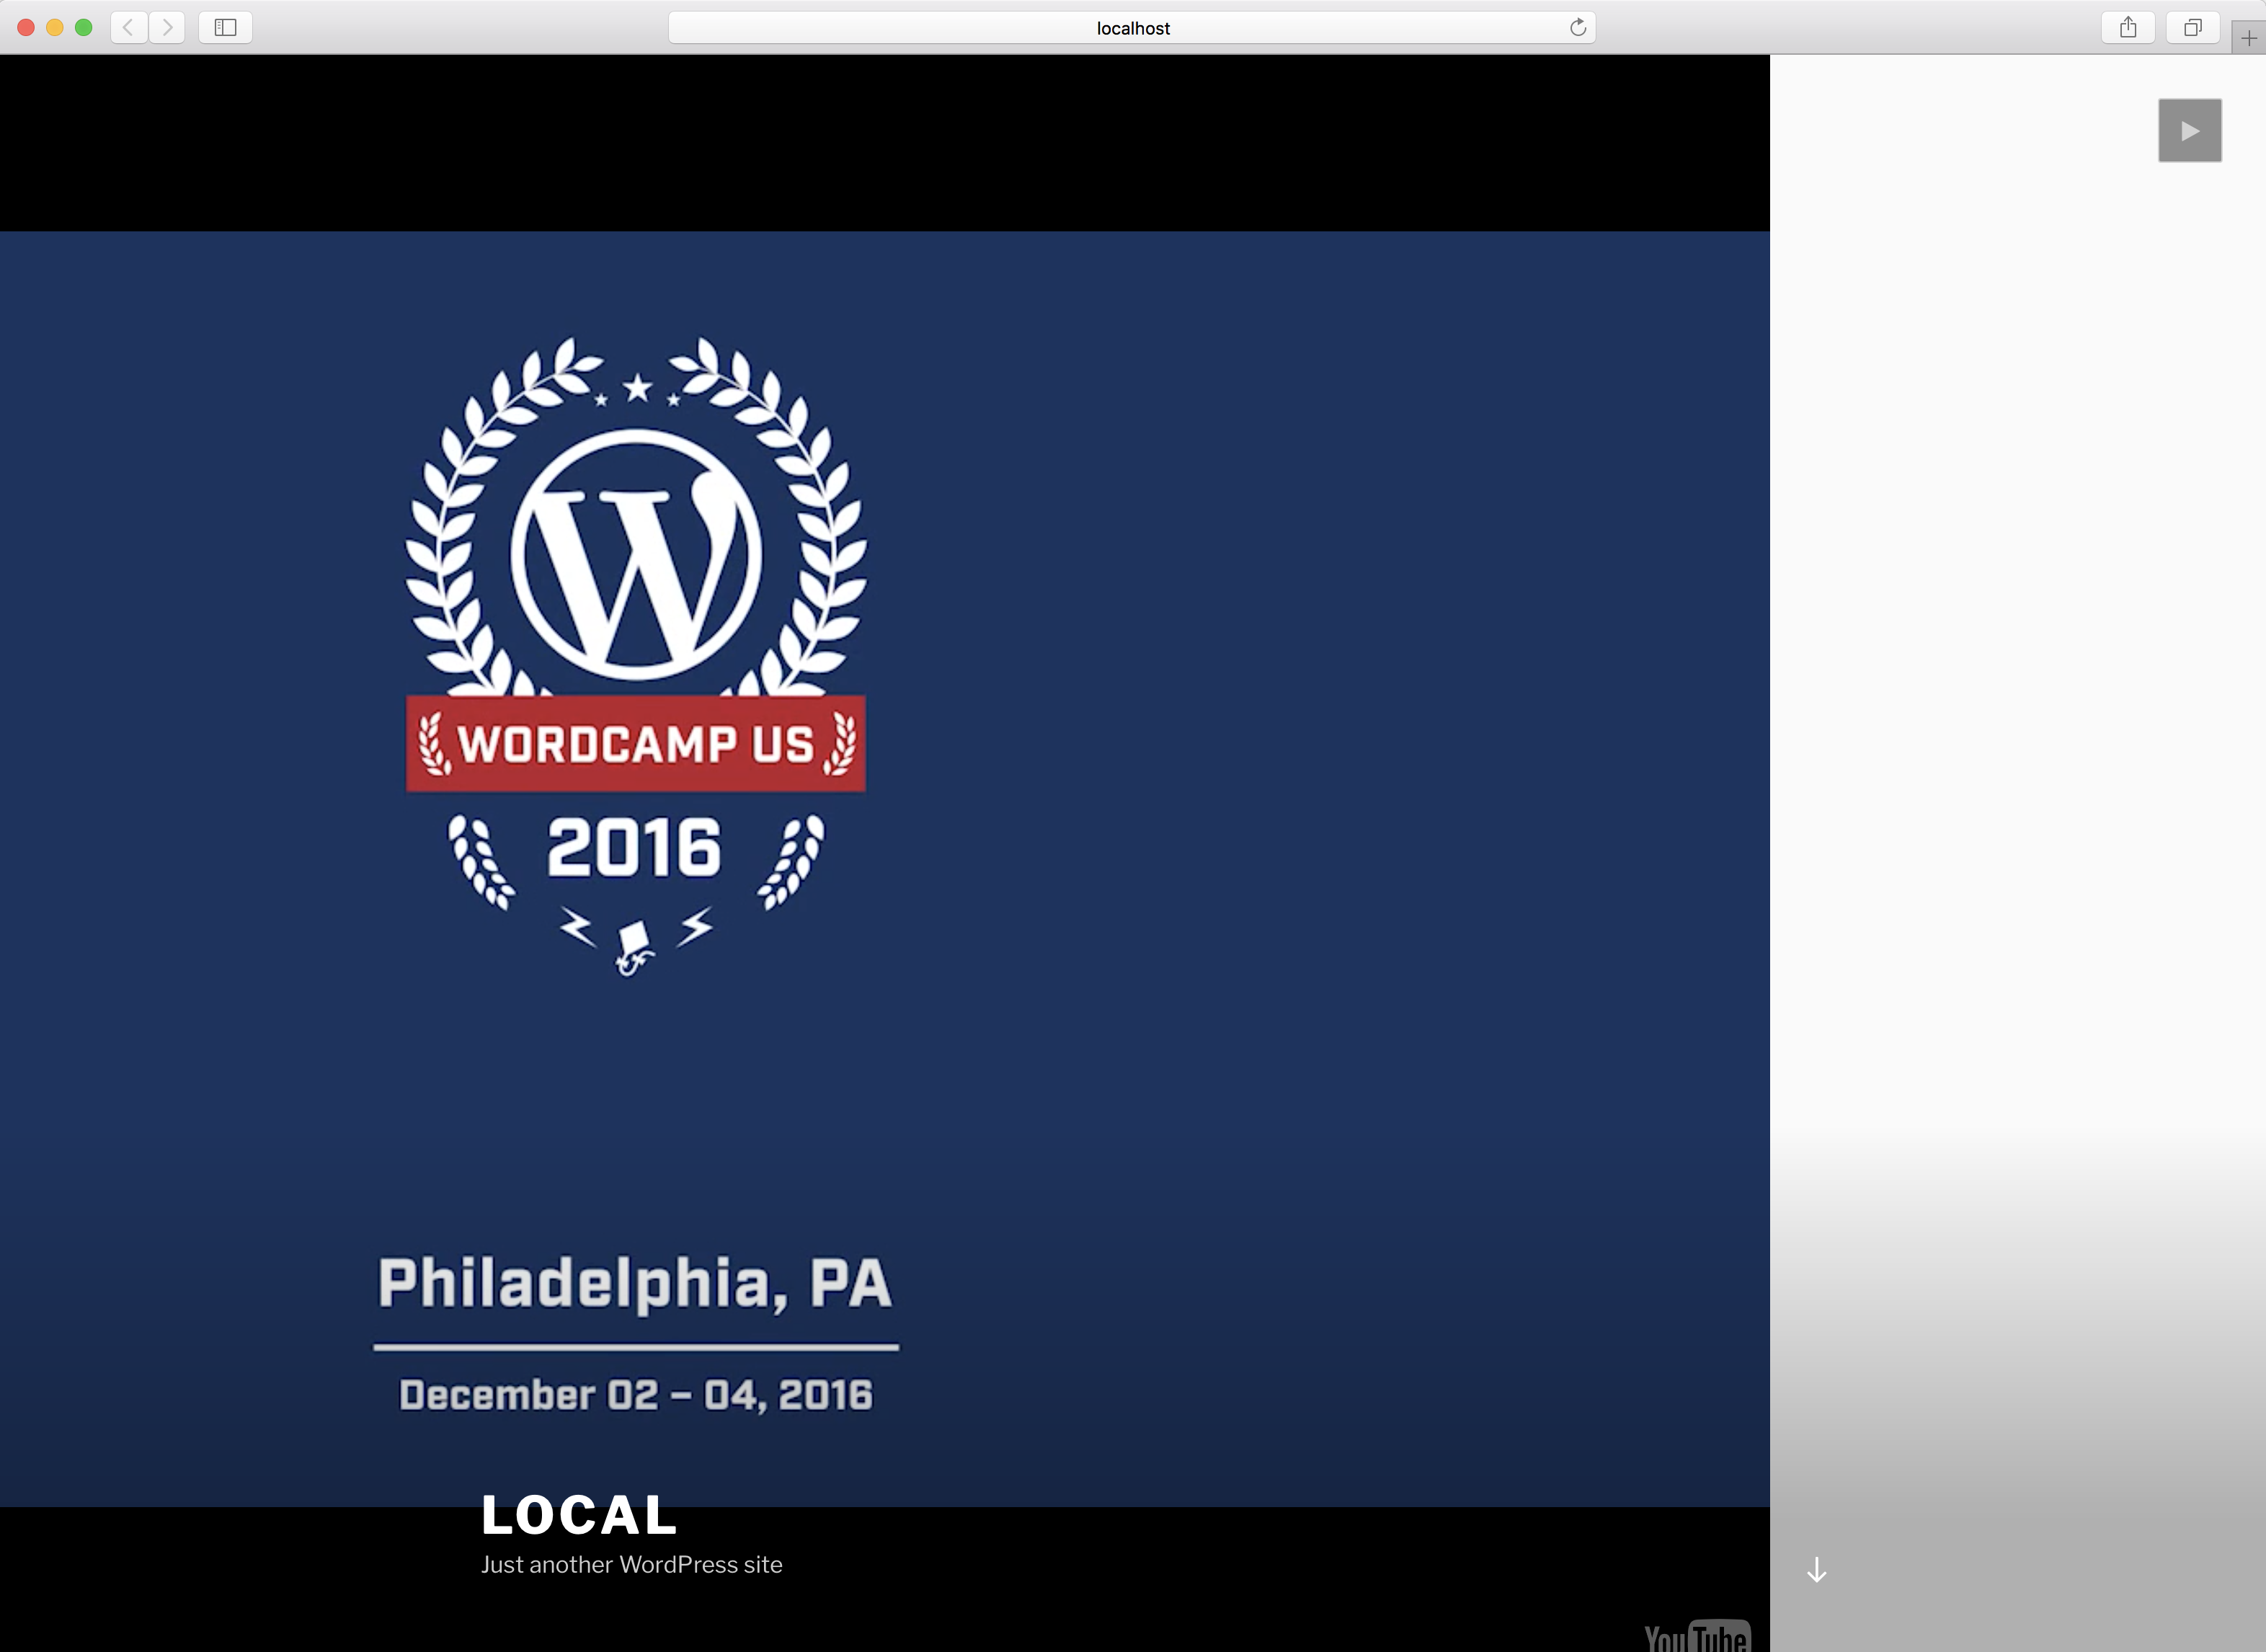This screenshot has height=1652, width=2266.
Task: Open the Safari share menu
Action: pyautogui.click(x=2128, y=27)
